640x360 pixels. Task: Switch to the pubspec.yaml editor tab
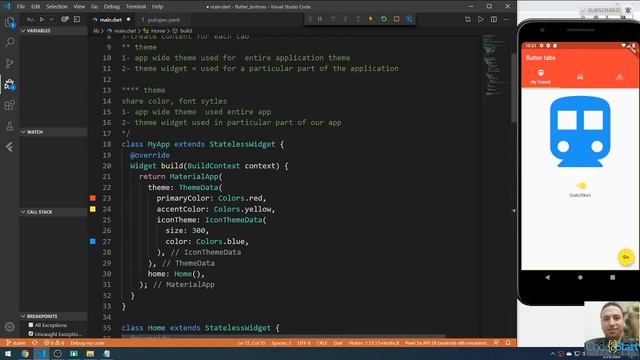(163, 20)
